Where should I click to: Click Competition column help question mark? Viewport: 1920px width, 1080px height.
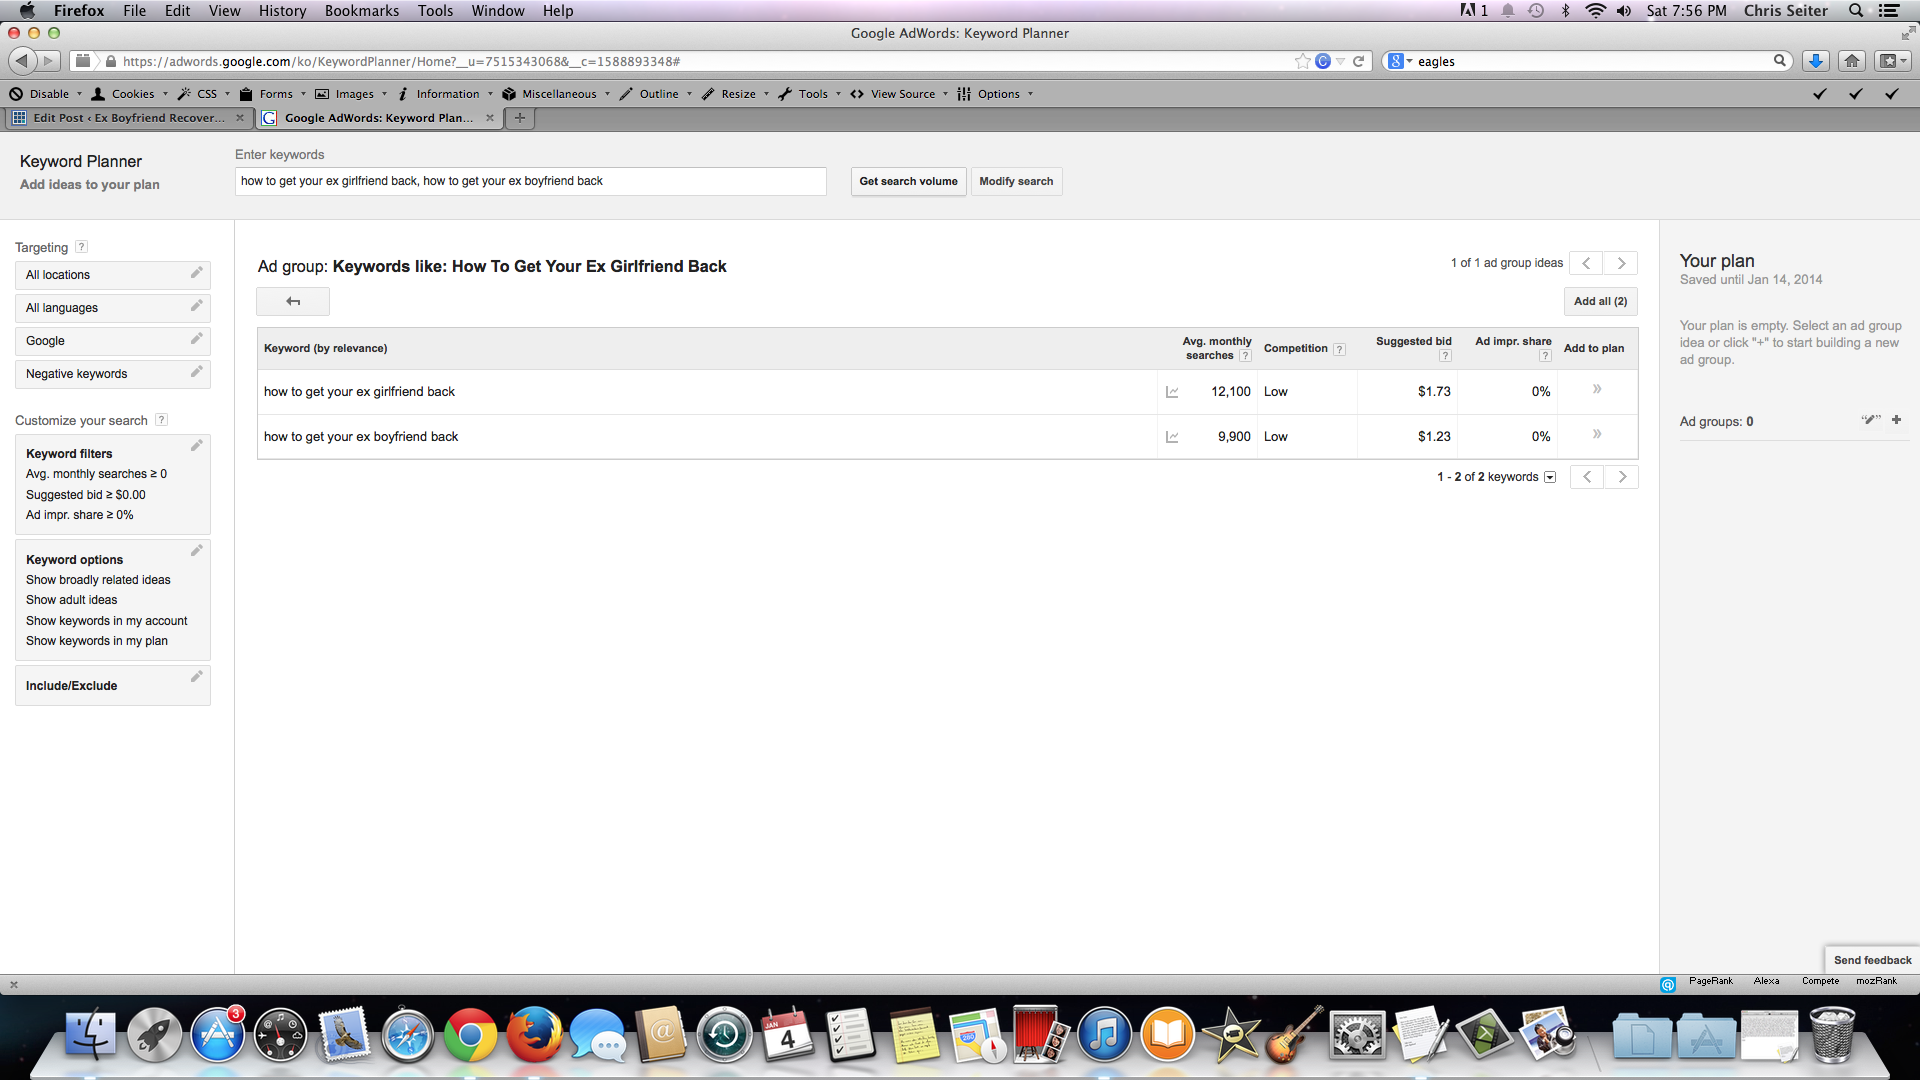[1339, 349]
